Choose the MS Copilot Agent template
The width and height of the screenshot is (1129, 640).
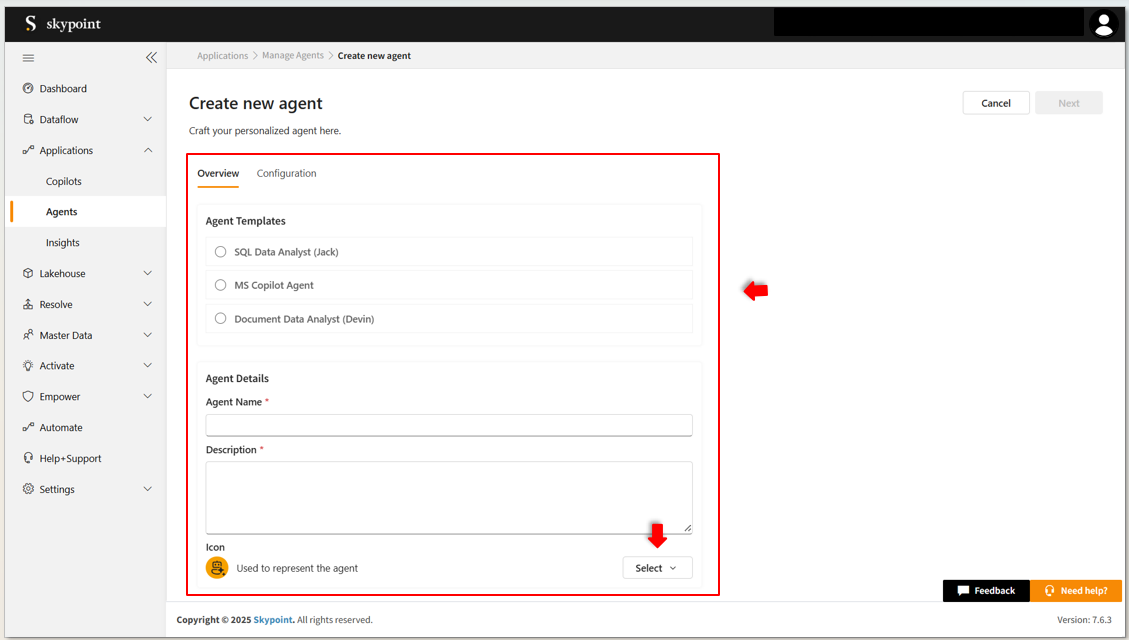click(x=221, y=285)
